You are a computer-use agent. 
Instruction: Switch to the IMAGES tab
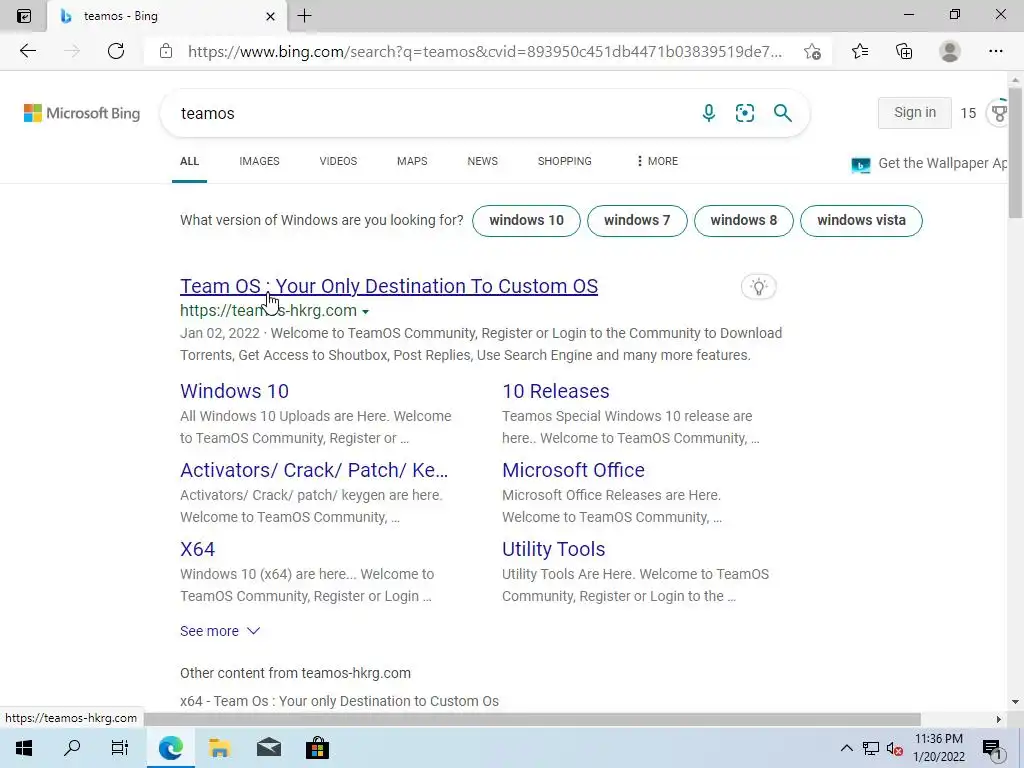[259, 161]
